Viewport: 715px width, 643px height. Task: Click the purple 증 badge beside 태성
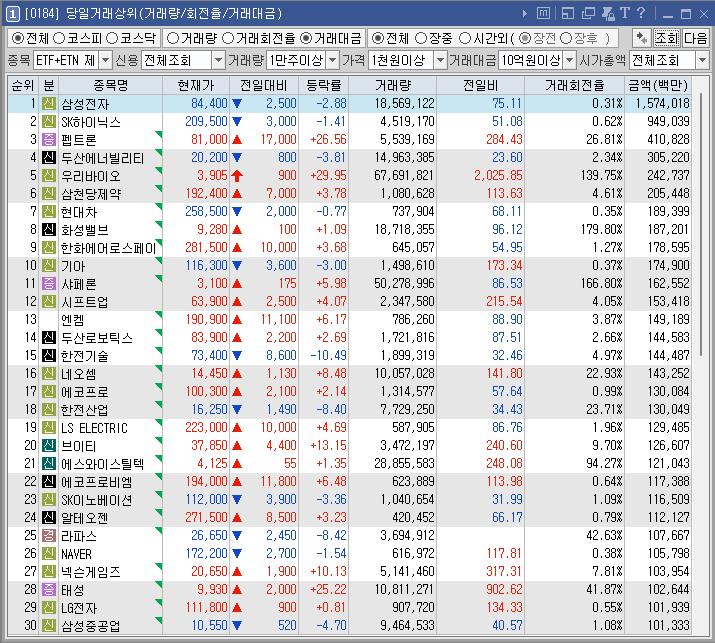[x=49, y=590]
